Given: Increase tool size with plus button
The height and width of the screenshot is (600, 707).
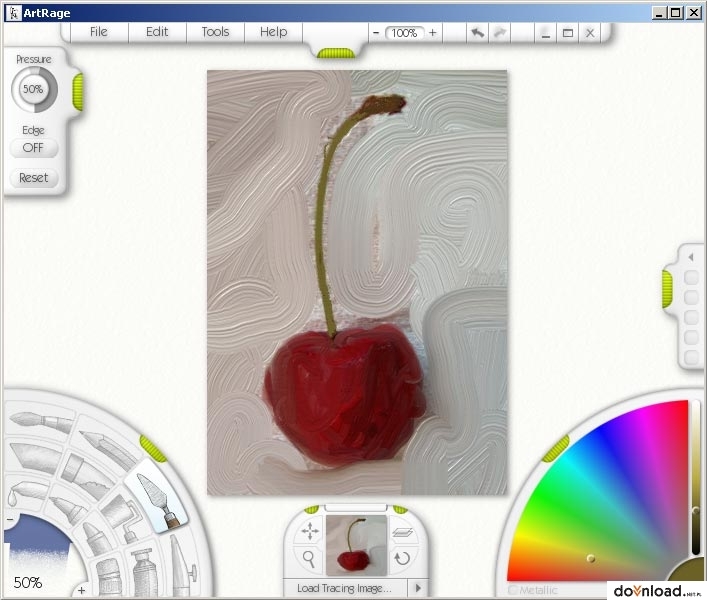Looking at the screenshot, I should (x=82, y=590).
